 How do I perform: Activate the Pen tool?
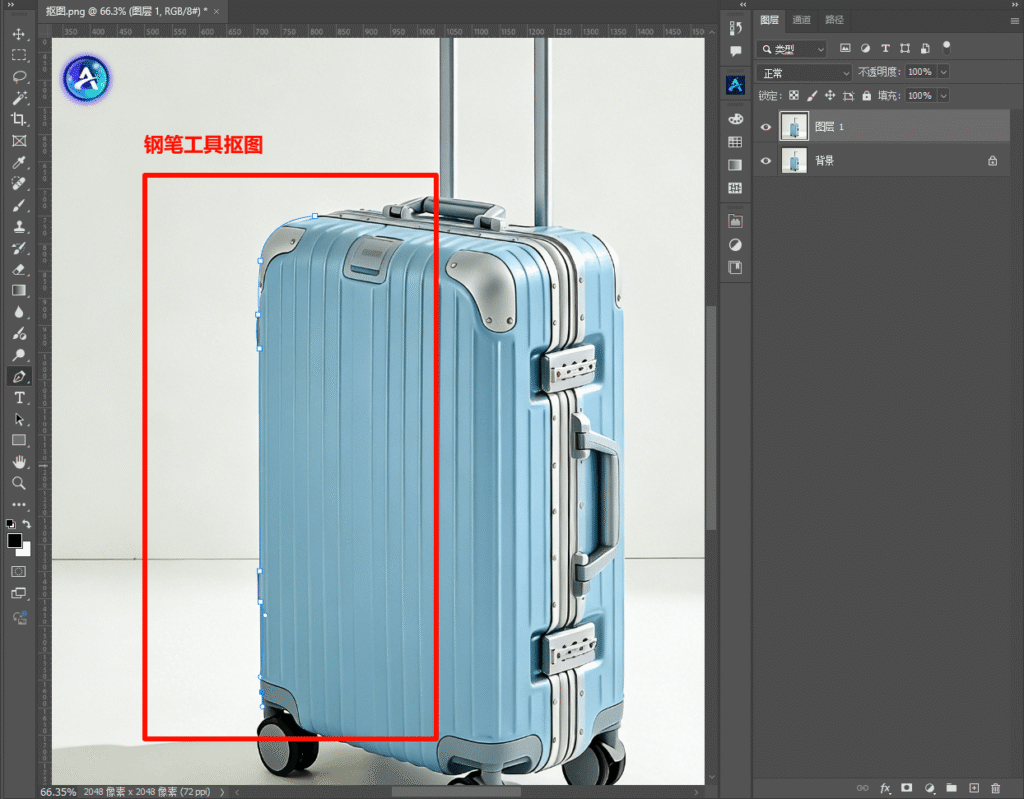click(x=19, y=377)
